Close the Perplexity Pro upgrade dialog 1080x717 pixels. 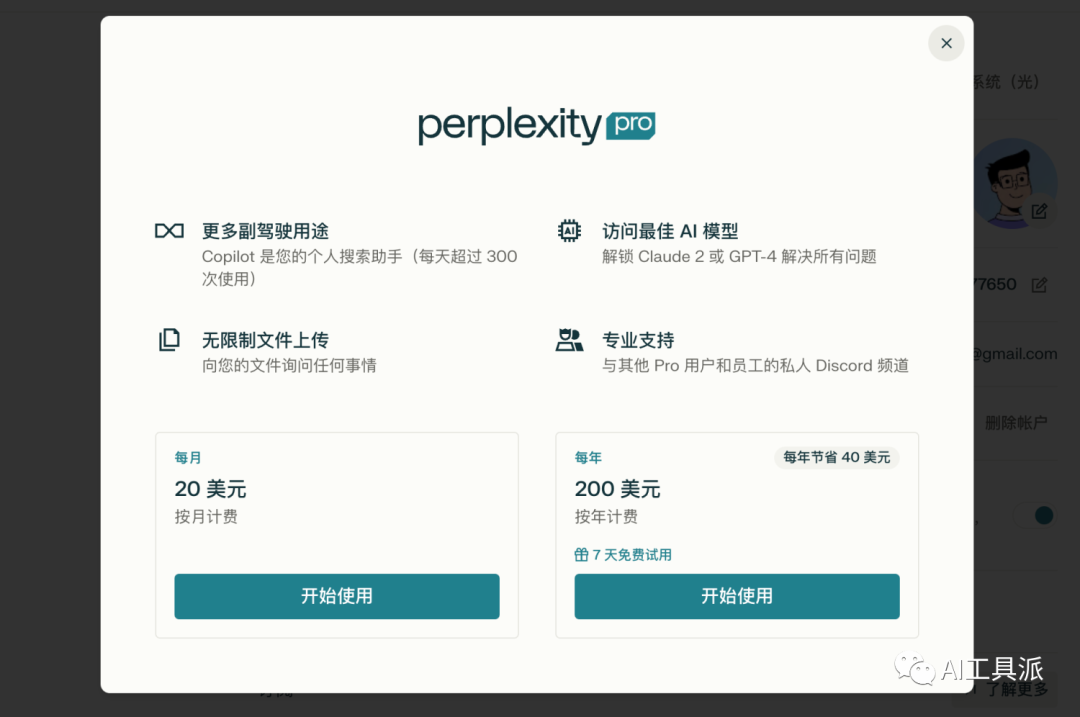[946, 43]
